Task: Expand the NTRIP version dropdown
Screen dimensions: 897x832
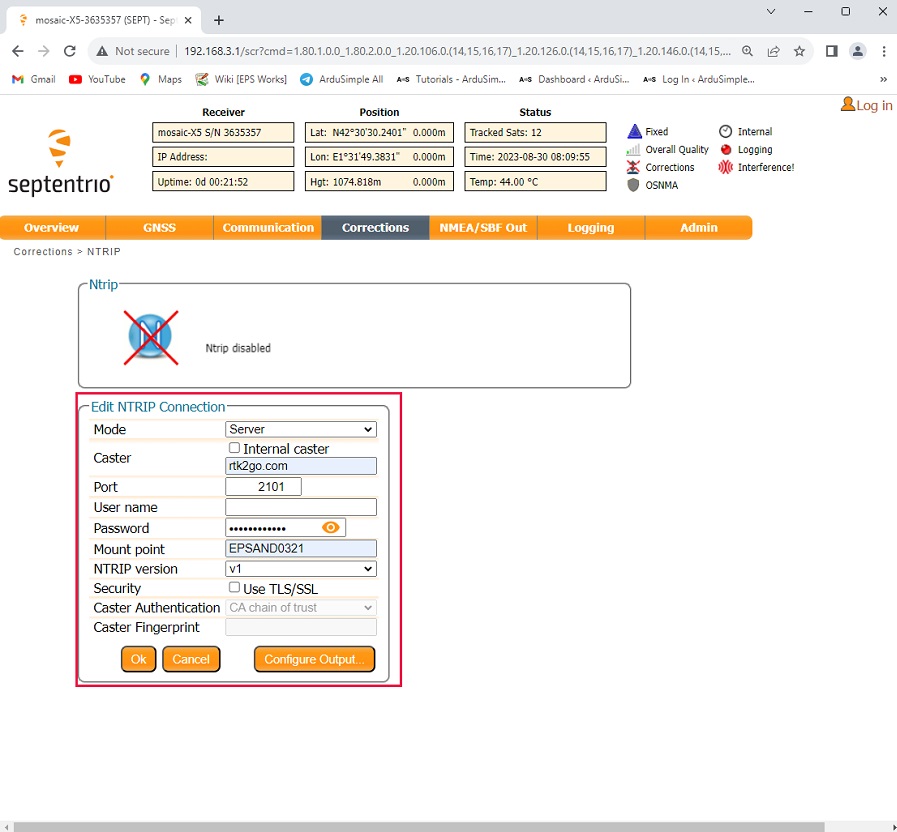Action: pos(301,569)
